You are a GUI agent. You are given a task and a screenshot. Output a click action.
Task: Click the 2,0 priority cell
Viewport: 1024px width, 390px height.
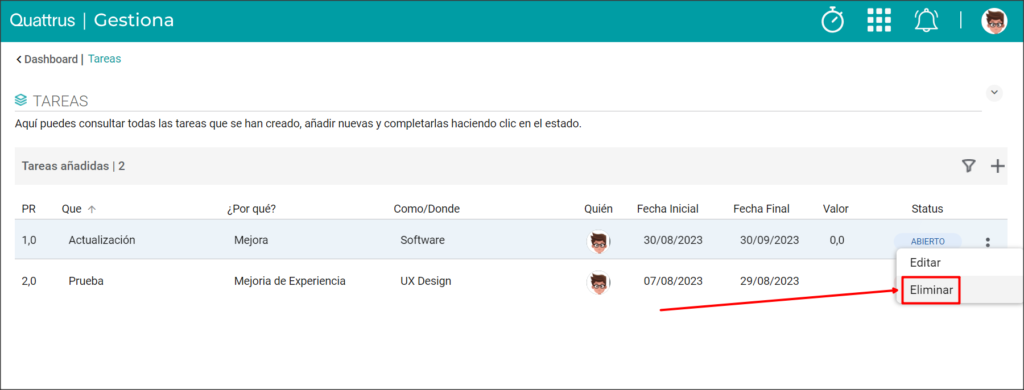pyautogui.click(x=29, y=281)
